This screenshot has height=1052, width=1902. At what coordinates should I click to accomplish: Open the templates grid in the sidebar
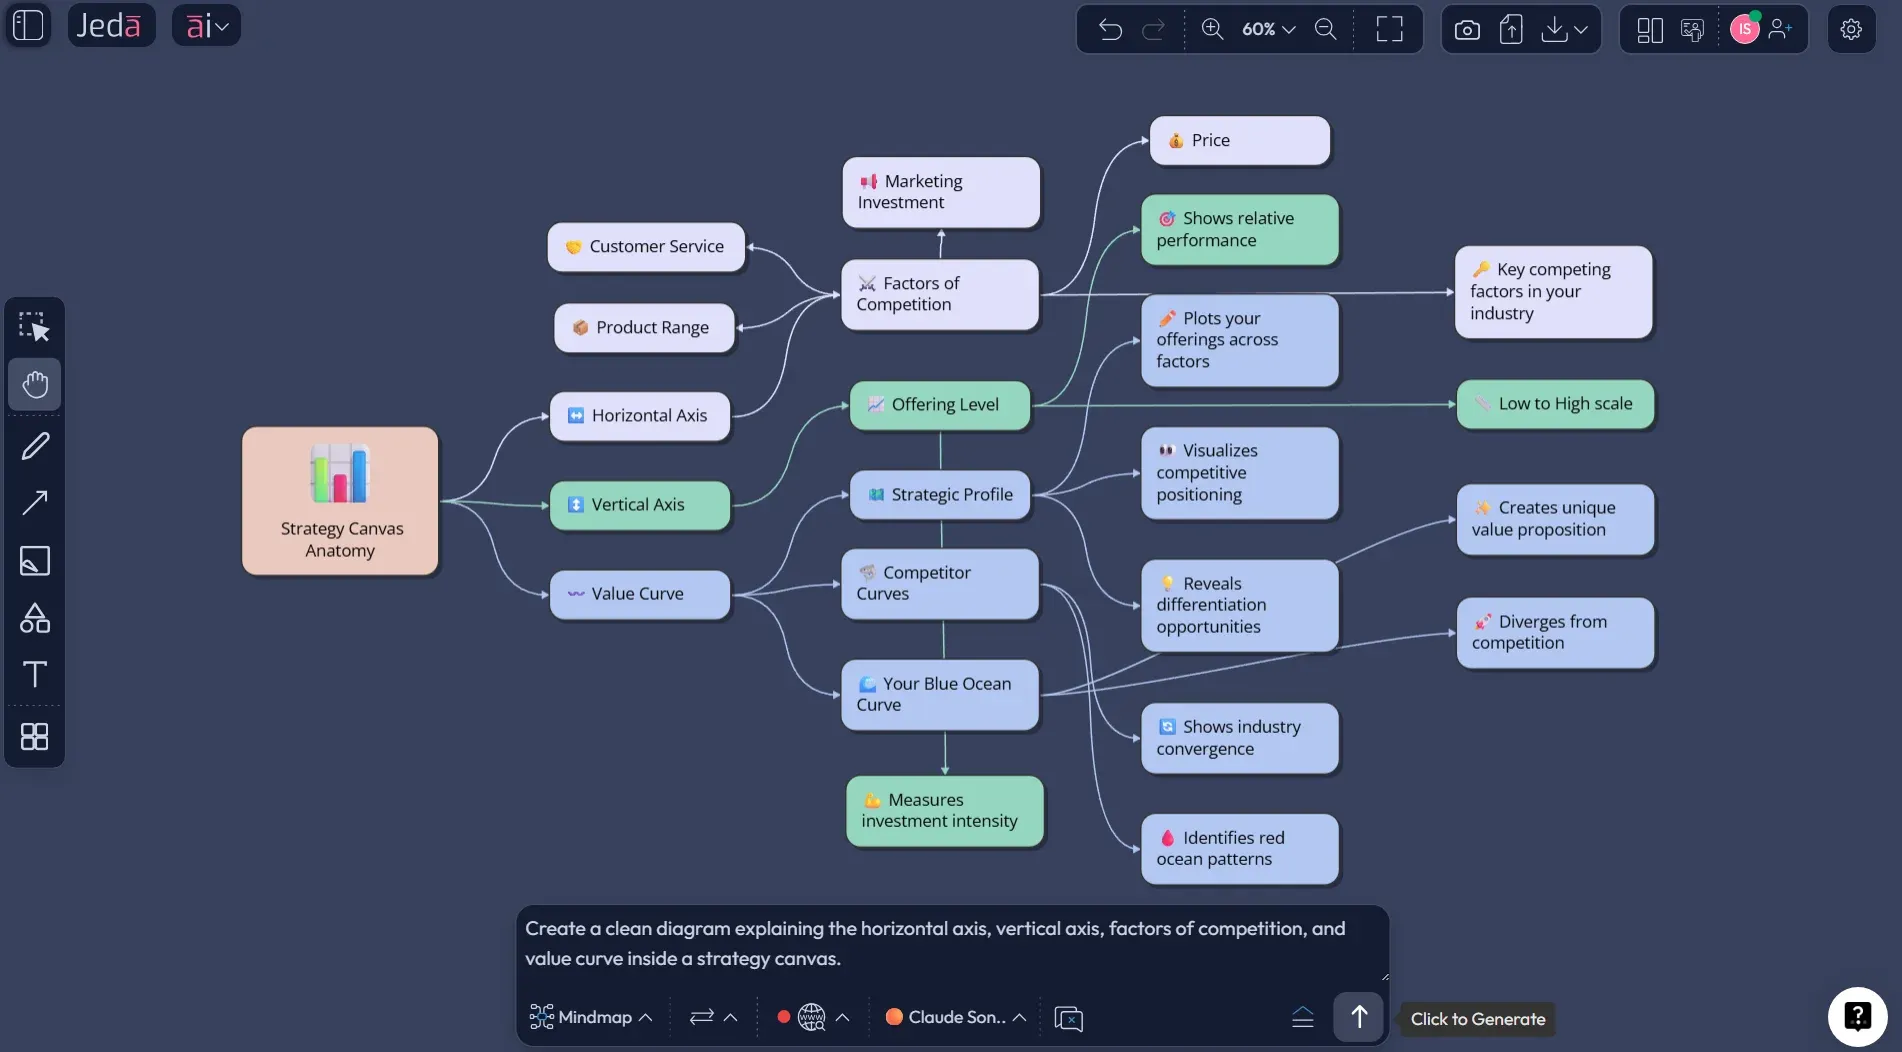click(36, 737)
